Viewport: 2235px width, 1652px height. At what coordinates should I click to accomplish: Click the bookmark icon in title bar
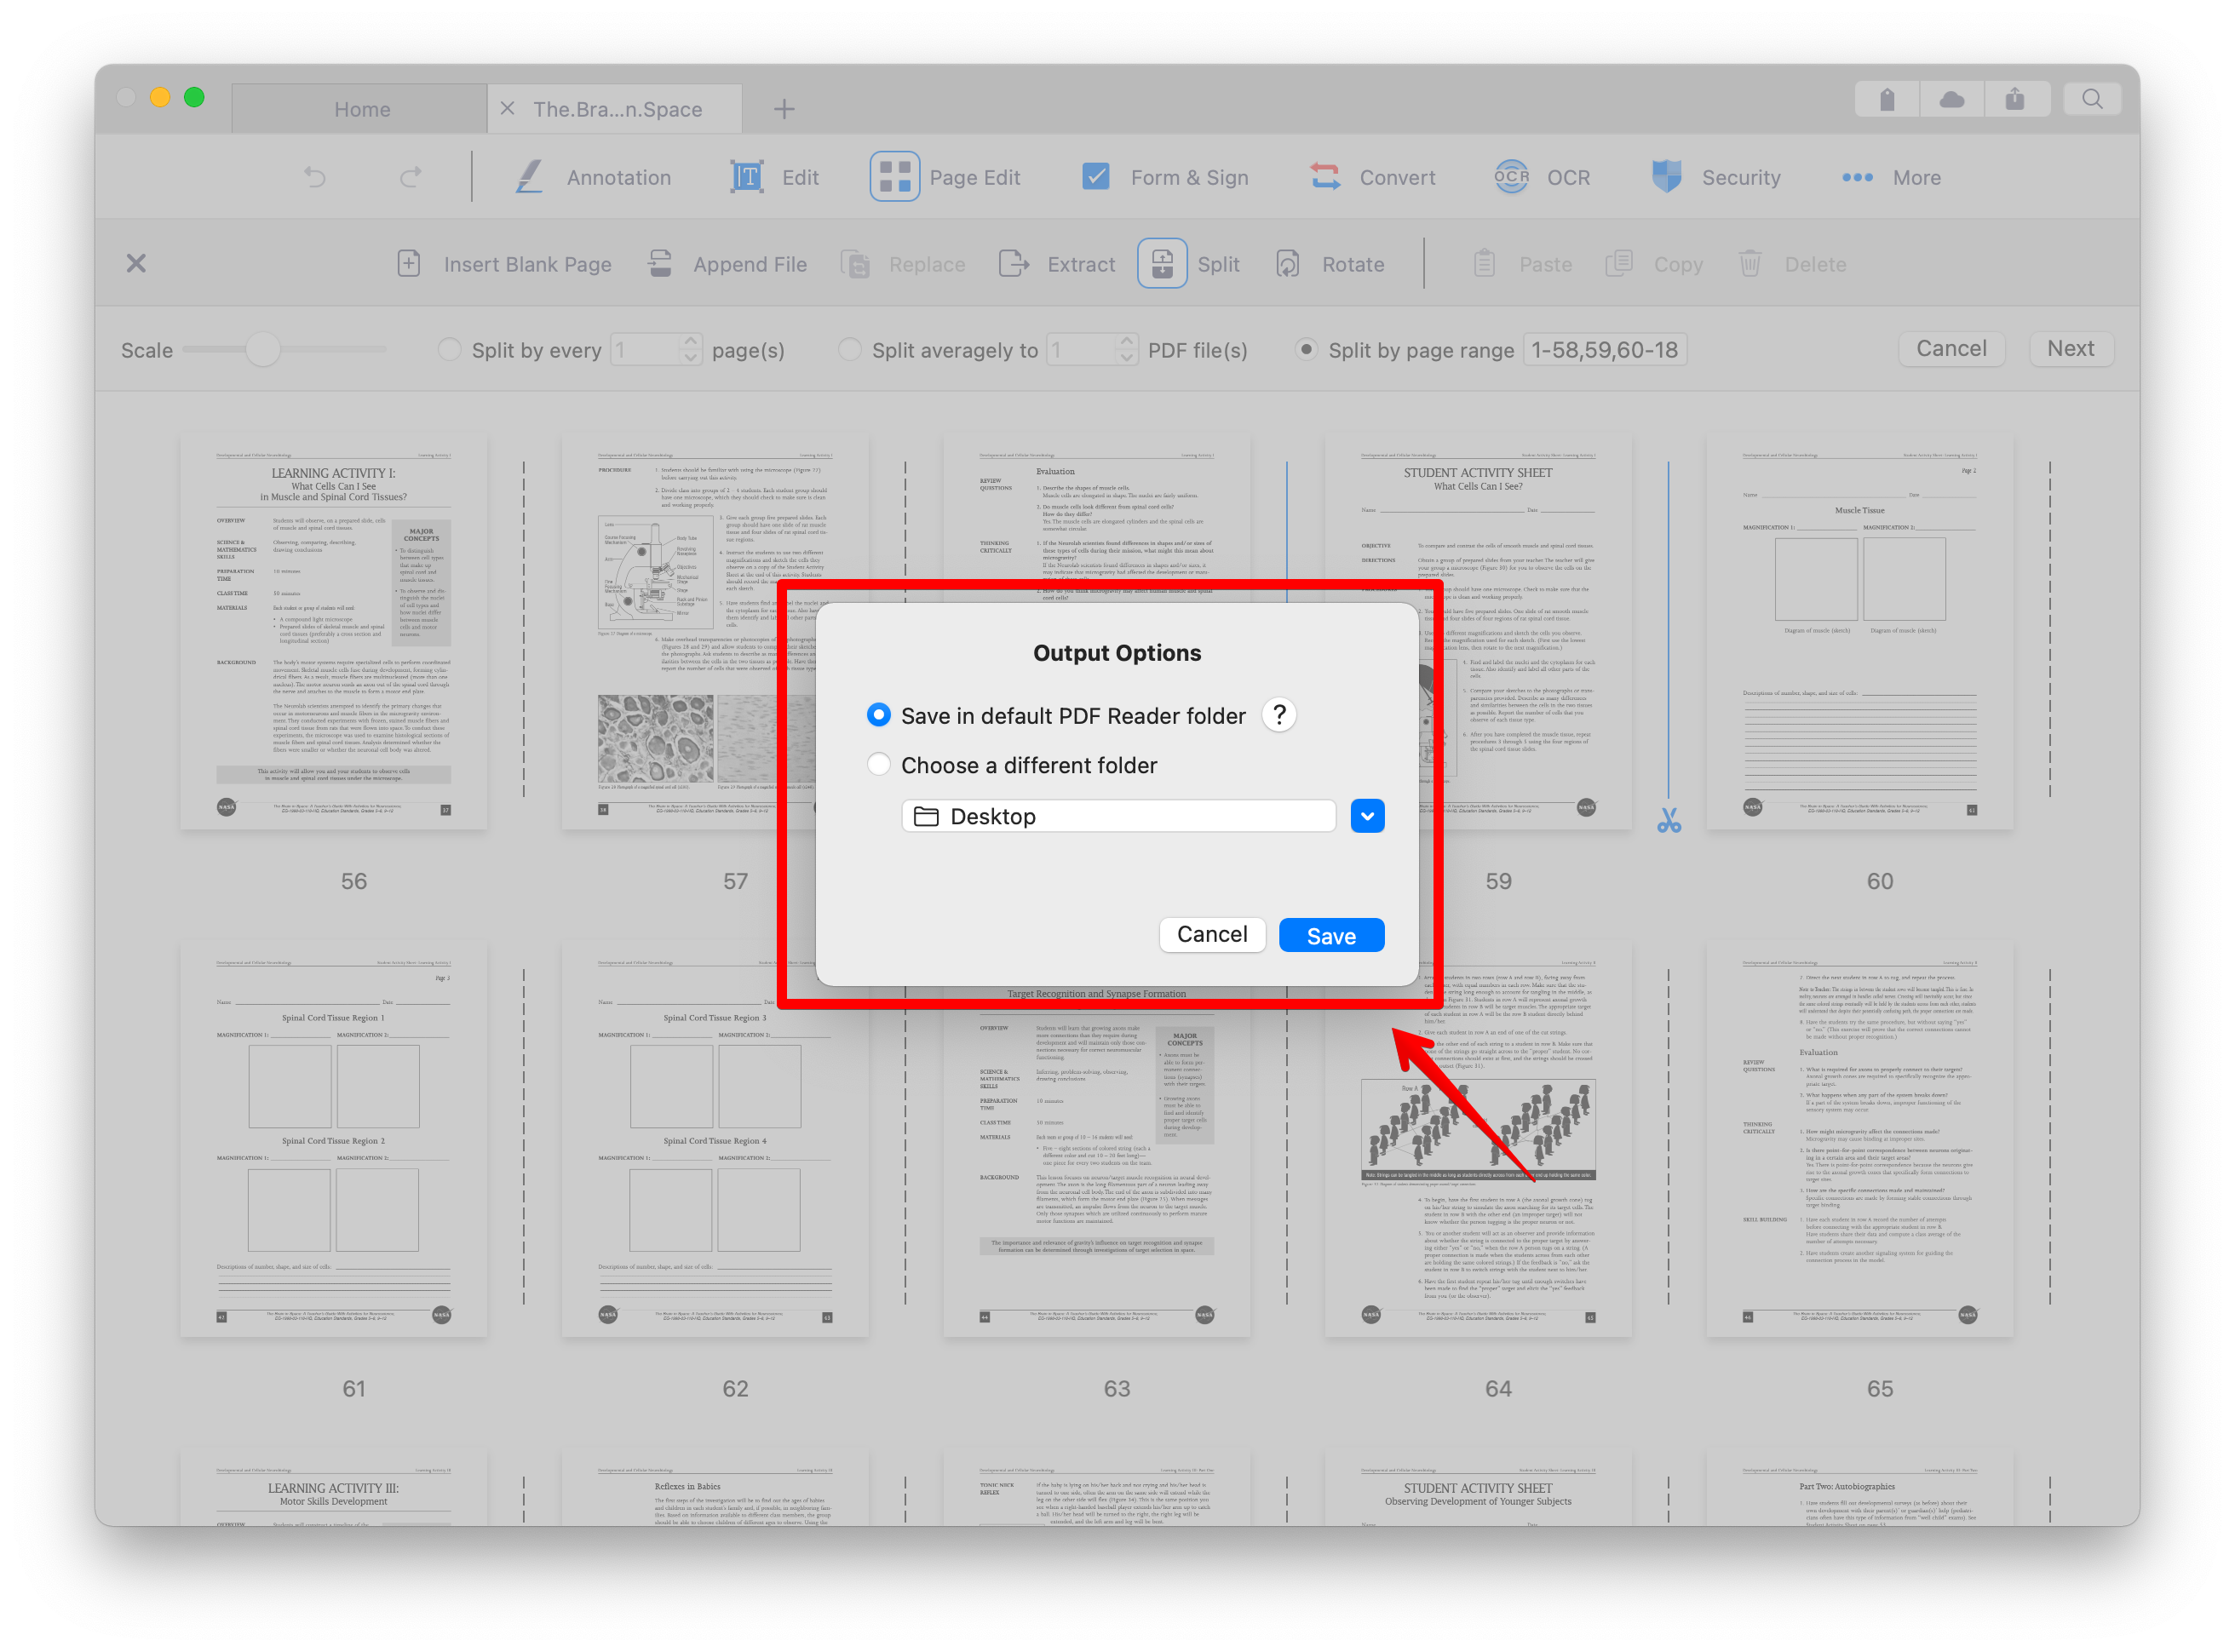1887,99
